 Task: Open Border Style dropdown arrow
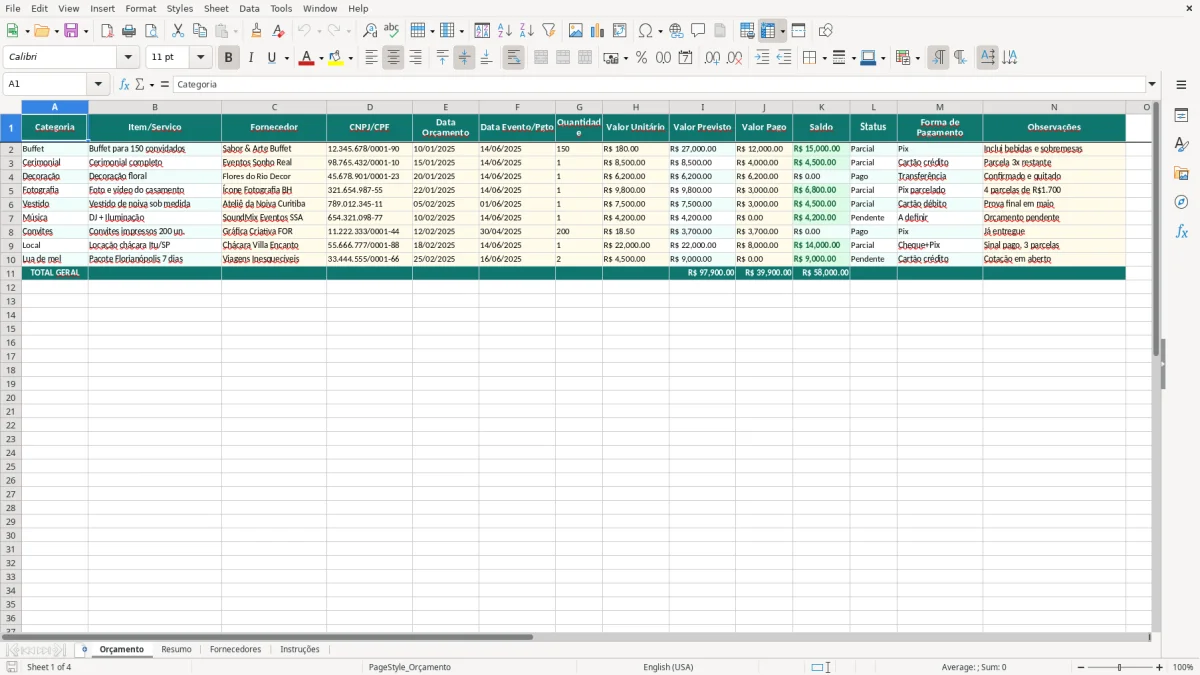(853, 58)
